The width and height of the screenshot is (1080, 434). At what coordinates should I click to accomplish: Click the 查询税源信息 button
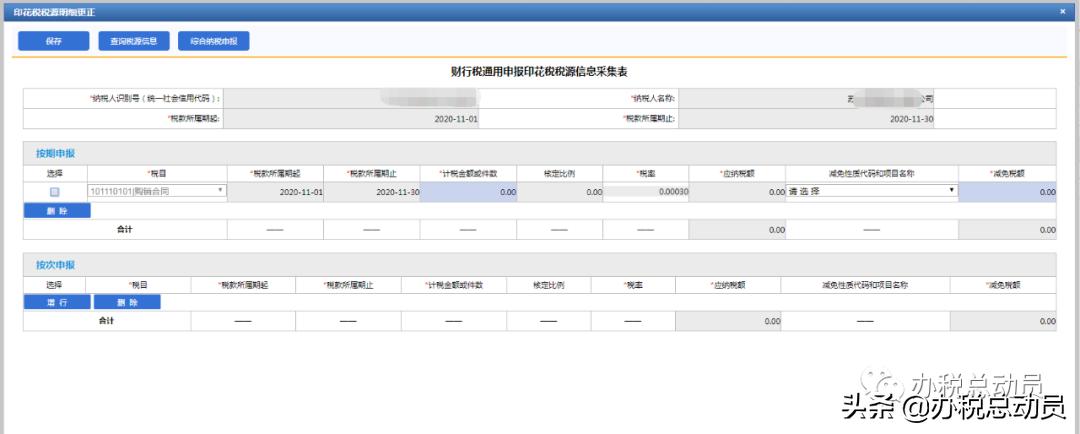pyautogui.click(x=134, y=41)
